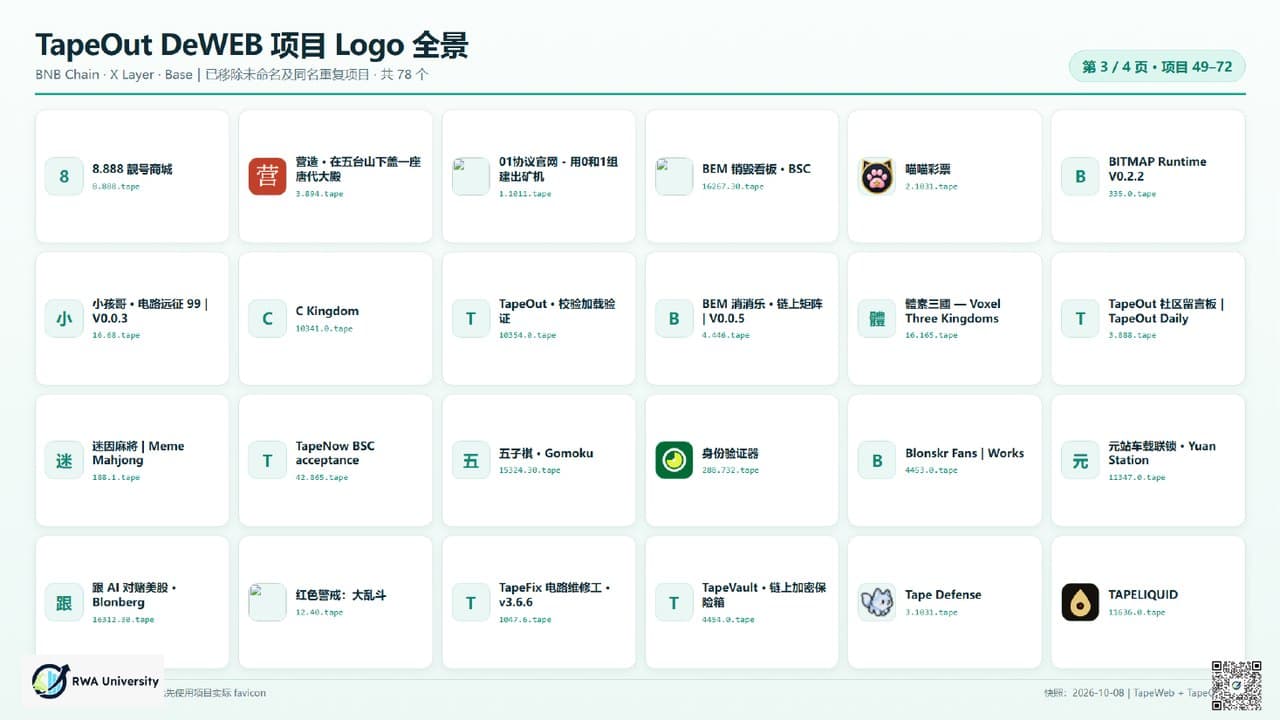Select the TAPELIQUID gold droplet icon
The width and height of the screenshot is (1280, 720).
click(1080, 603)
